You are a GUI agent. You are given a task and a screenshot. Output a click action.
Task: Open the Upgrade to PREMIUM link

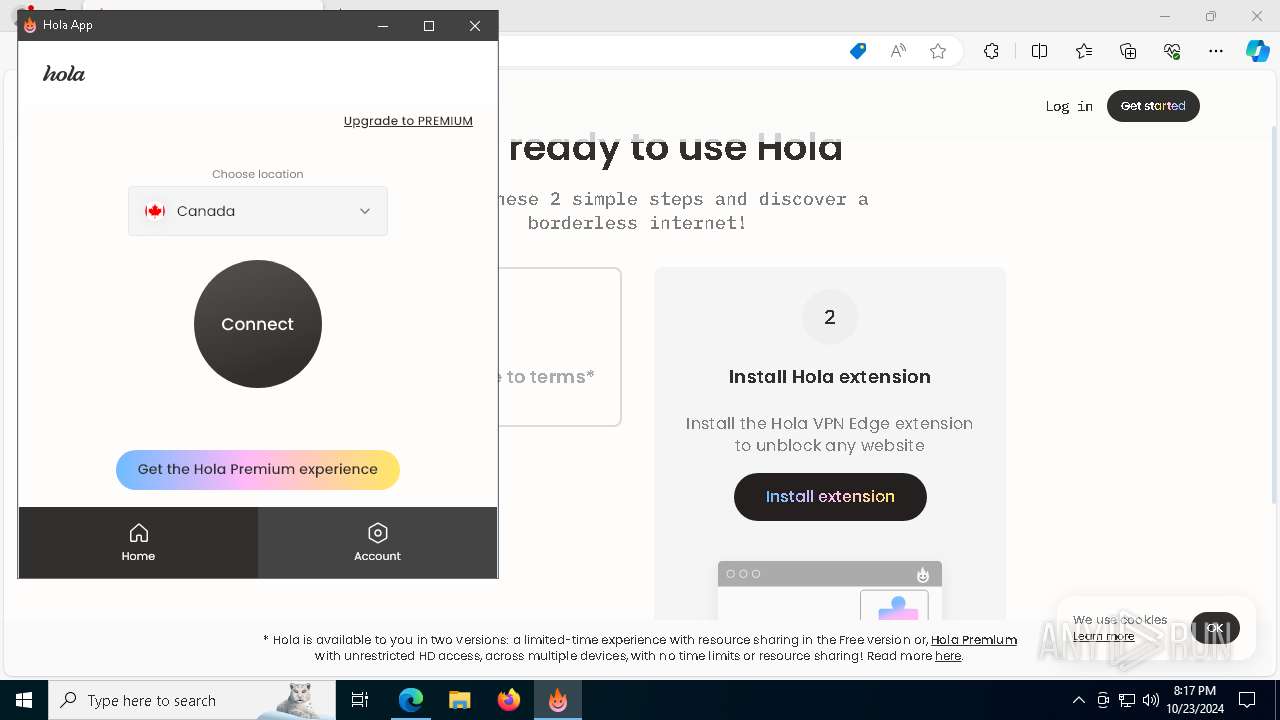(408, 121)
